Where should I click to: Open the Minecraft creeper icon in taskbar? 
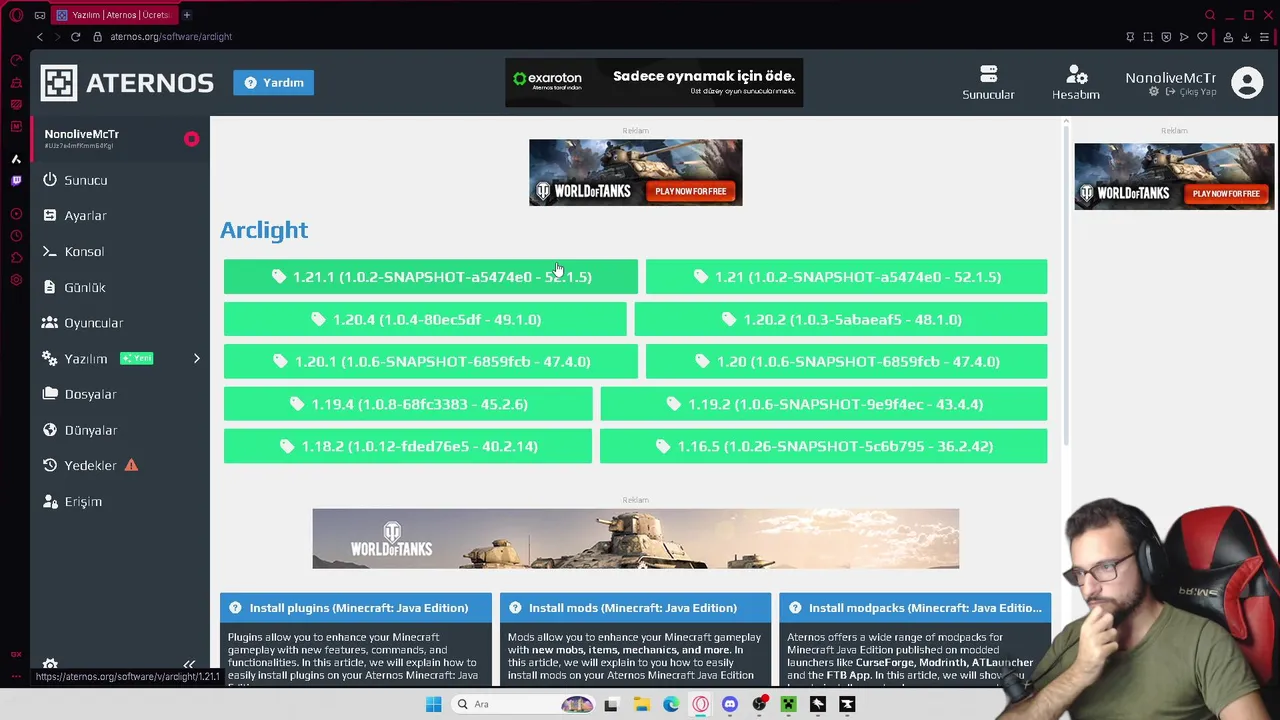(x=788, y=704)
